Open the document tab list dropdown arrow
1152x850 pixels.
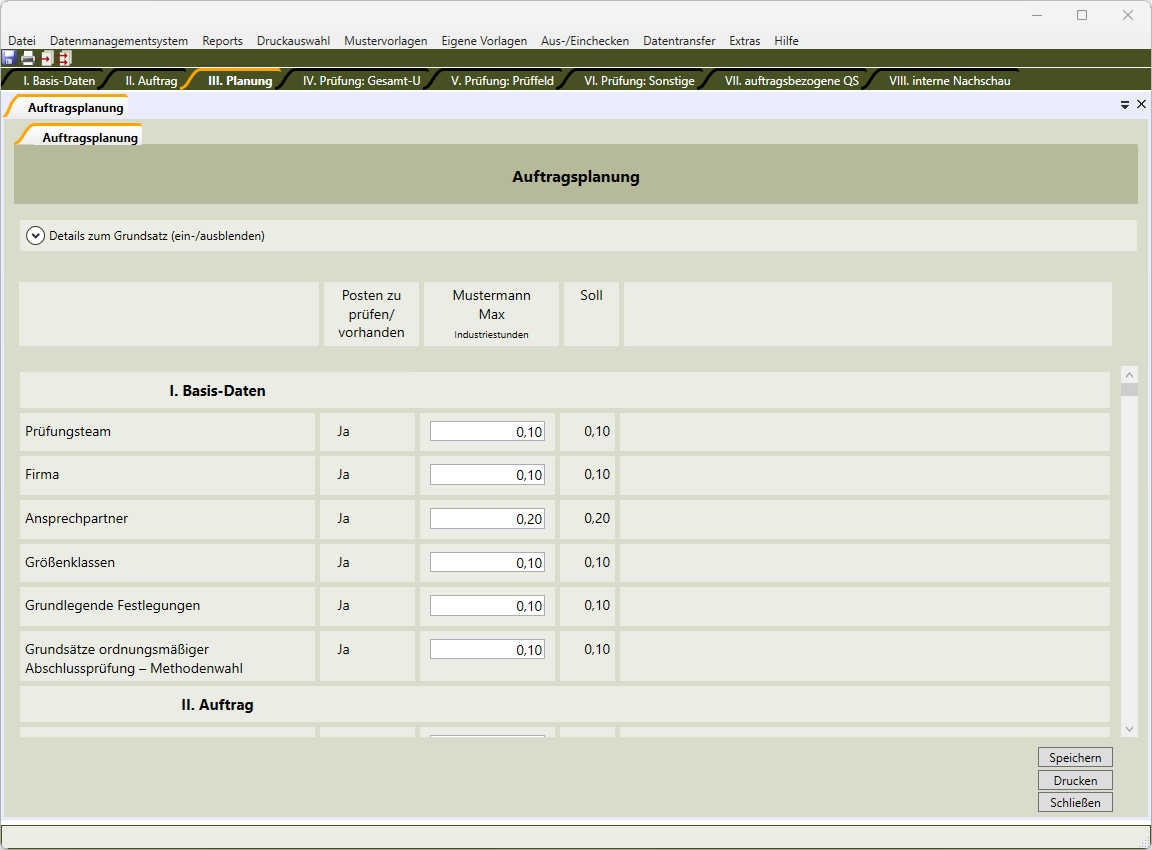click(x=1125, y=104)
